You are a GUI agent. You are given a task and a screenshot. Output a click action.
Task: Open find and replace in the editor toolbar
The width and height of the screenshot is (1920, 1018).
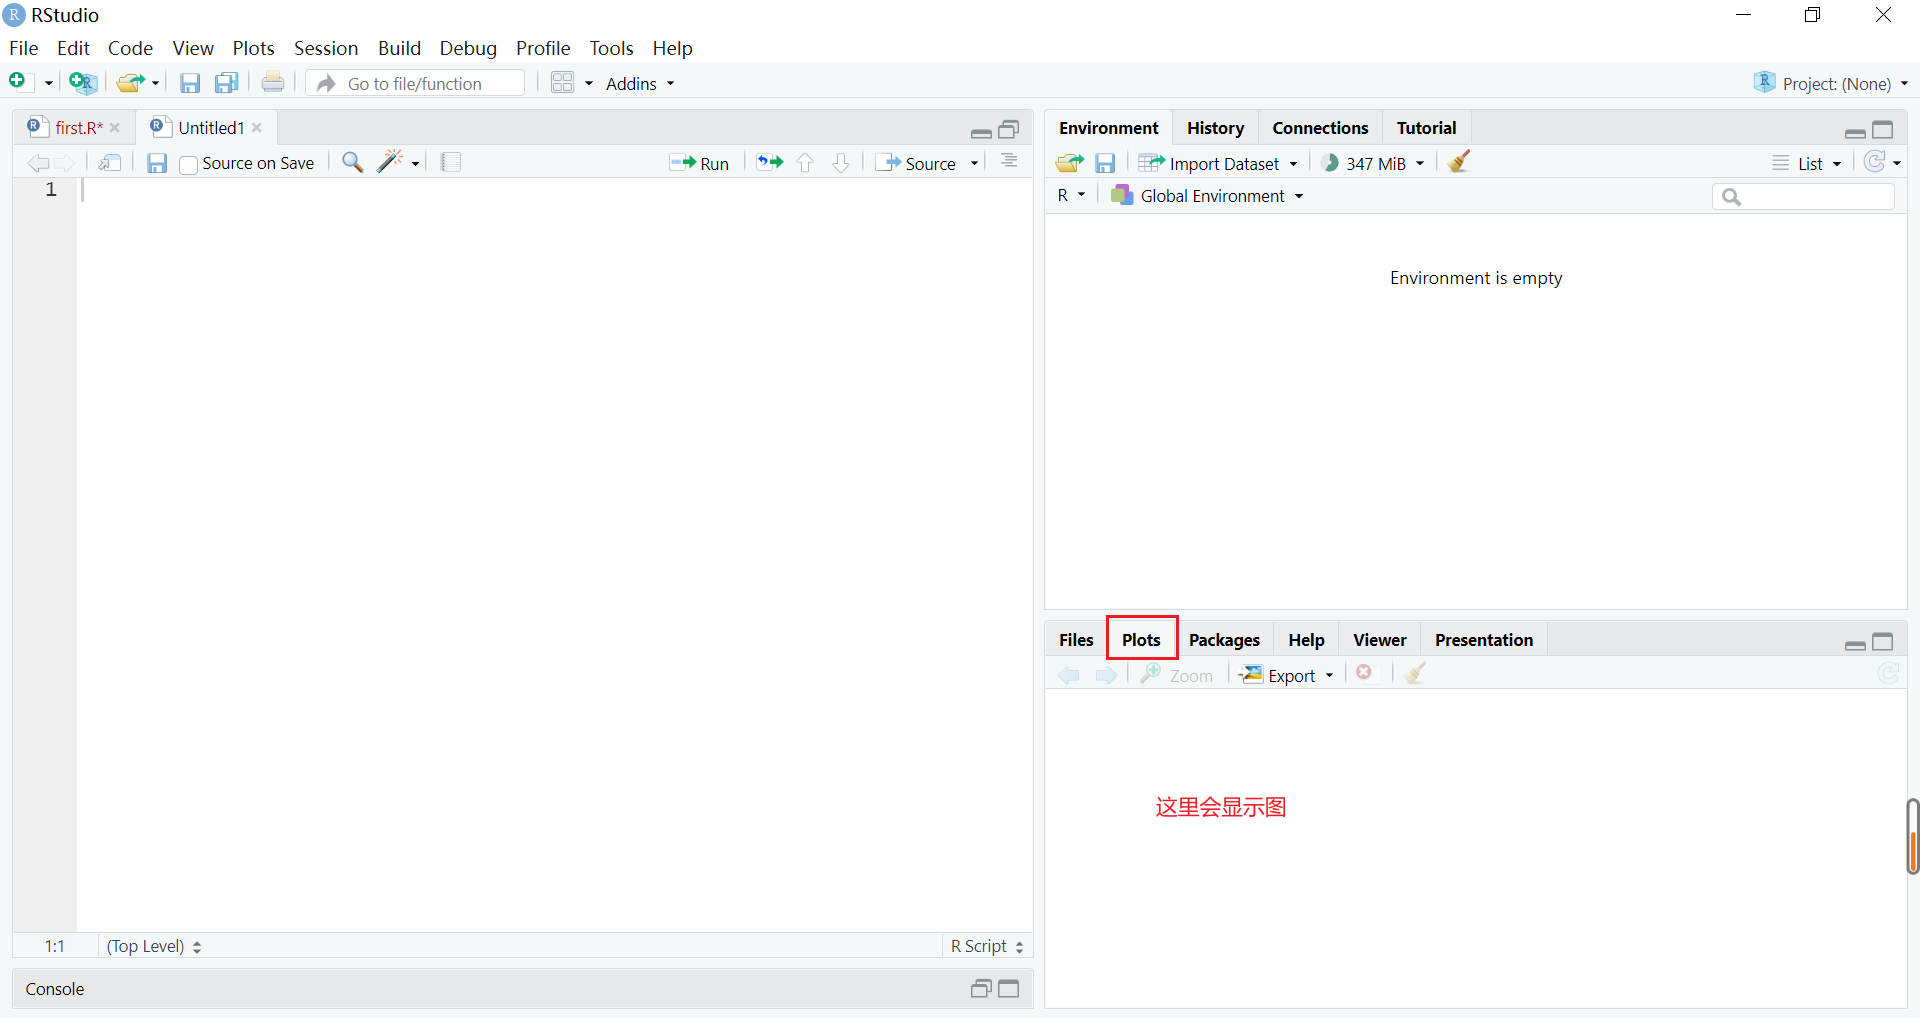pos(352,162)
